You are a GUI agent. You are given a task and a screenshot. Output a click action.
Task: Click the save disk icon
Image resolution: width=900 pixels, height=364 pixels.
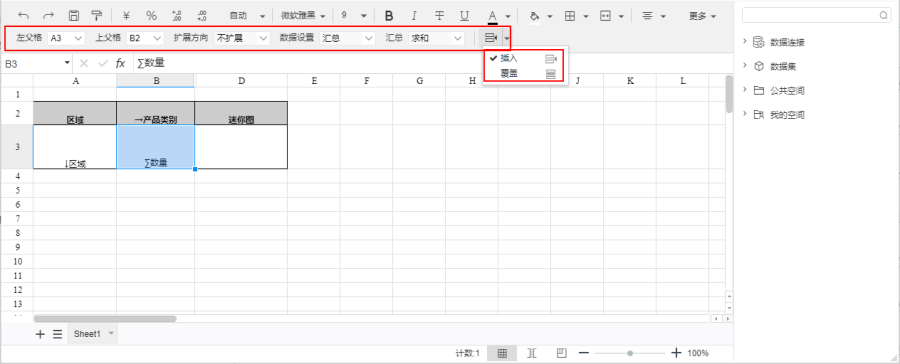tap(73, 16)
